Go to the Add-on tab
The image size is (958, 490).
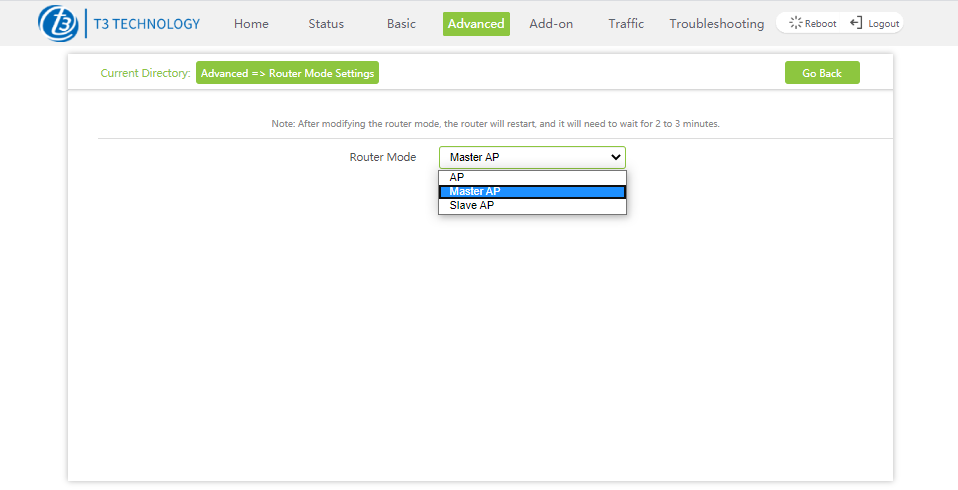pyautogui.click(x=551, y=24)
